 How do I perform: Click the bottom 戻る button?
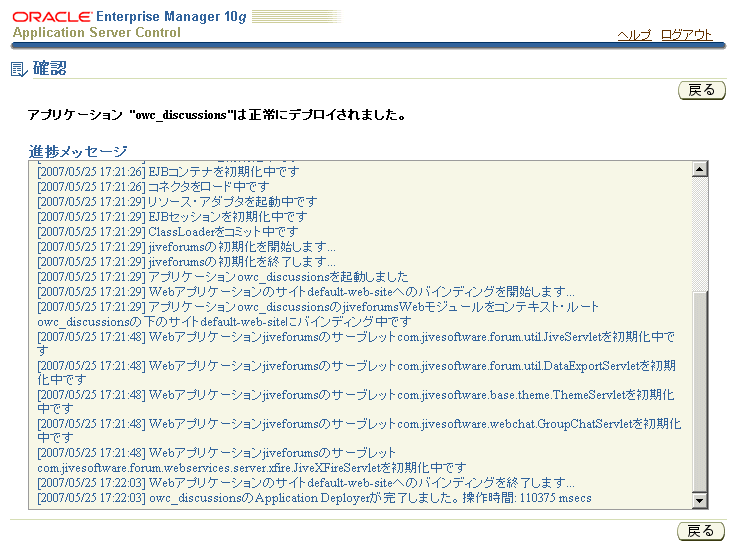point(701,531)
